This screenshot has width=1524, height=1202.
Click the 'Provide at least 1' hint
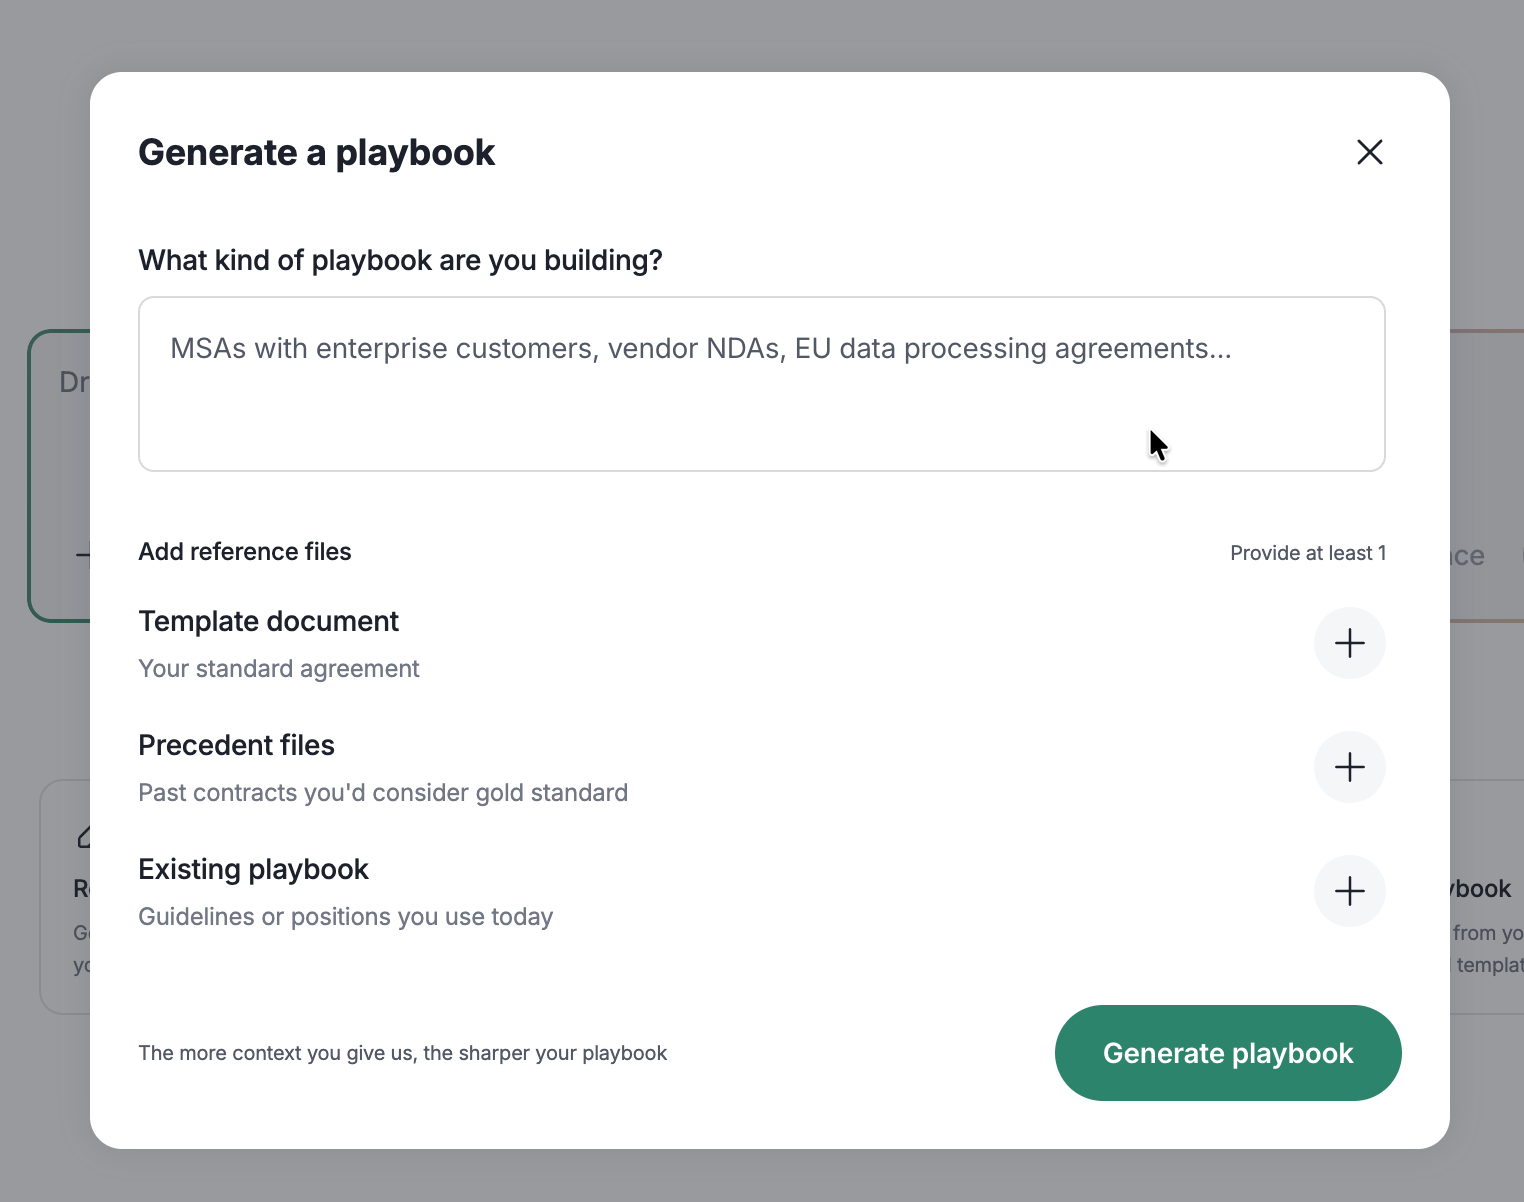tap(1308, 553)
